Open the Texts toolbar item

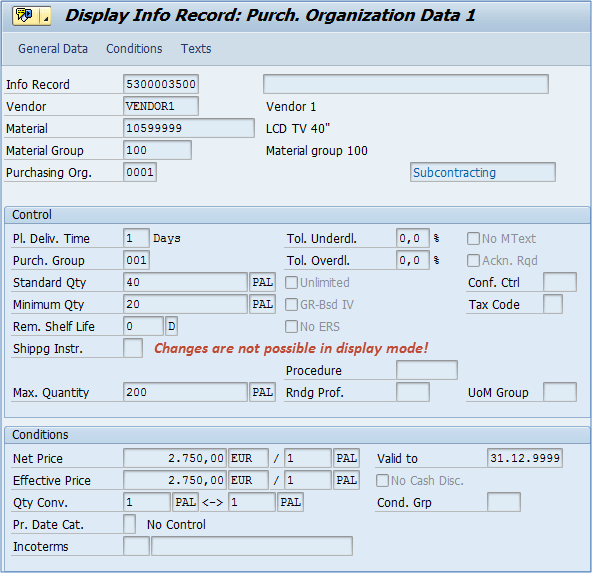tap(196, 49)
